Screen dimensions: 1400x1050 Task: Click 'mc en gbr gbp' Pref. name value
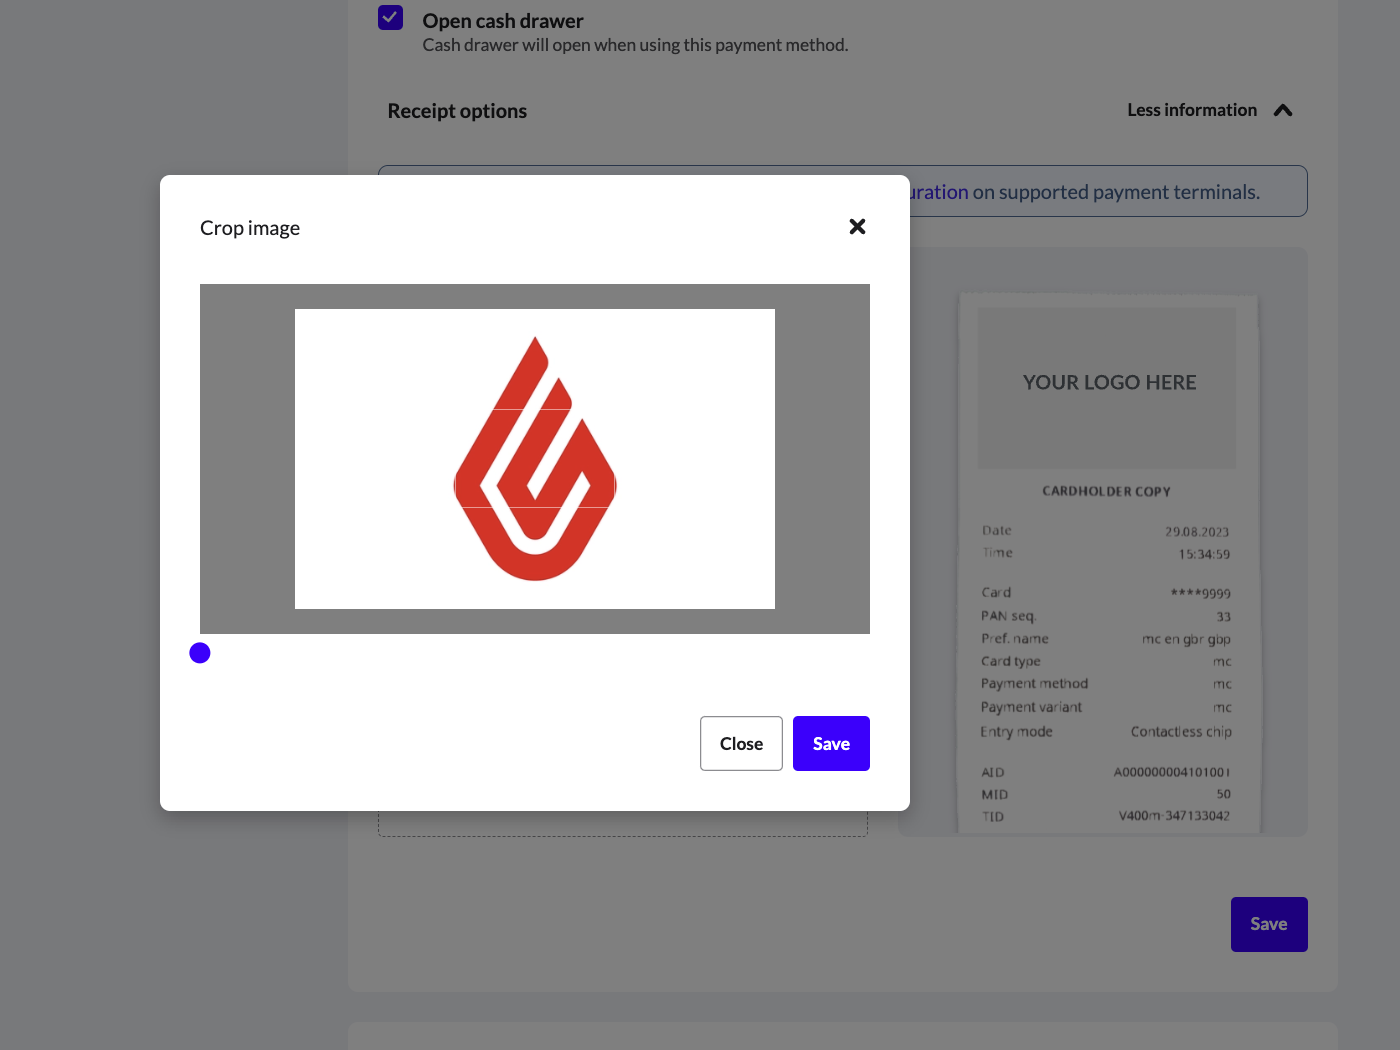coord(1186,639)
